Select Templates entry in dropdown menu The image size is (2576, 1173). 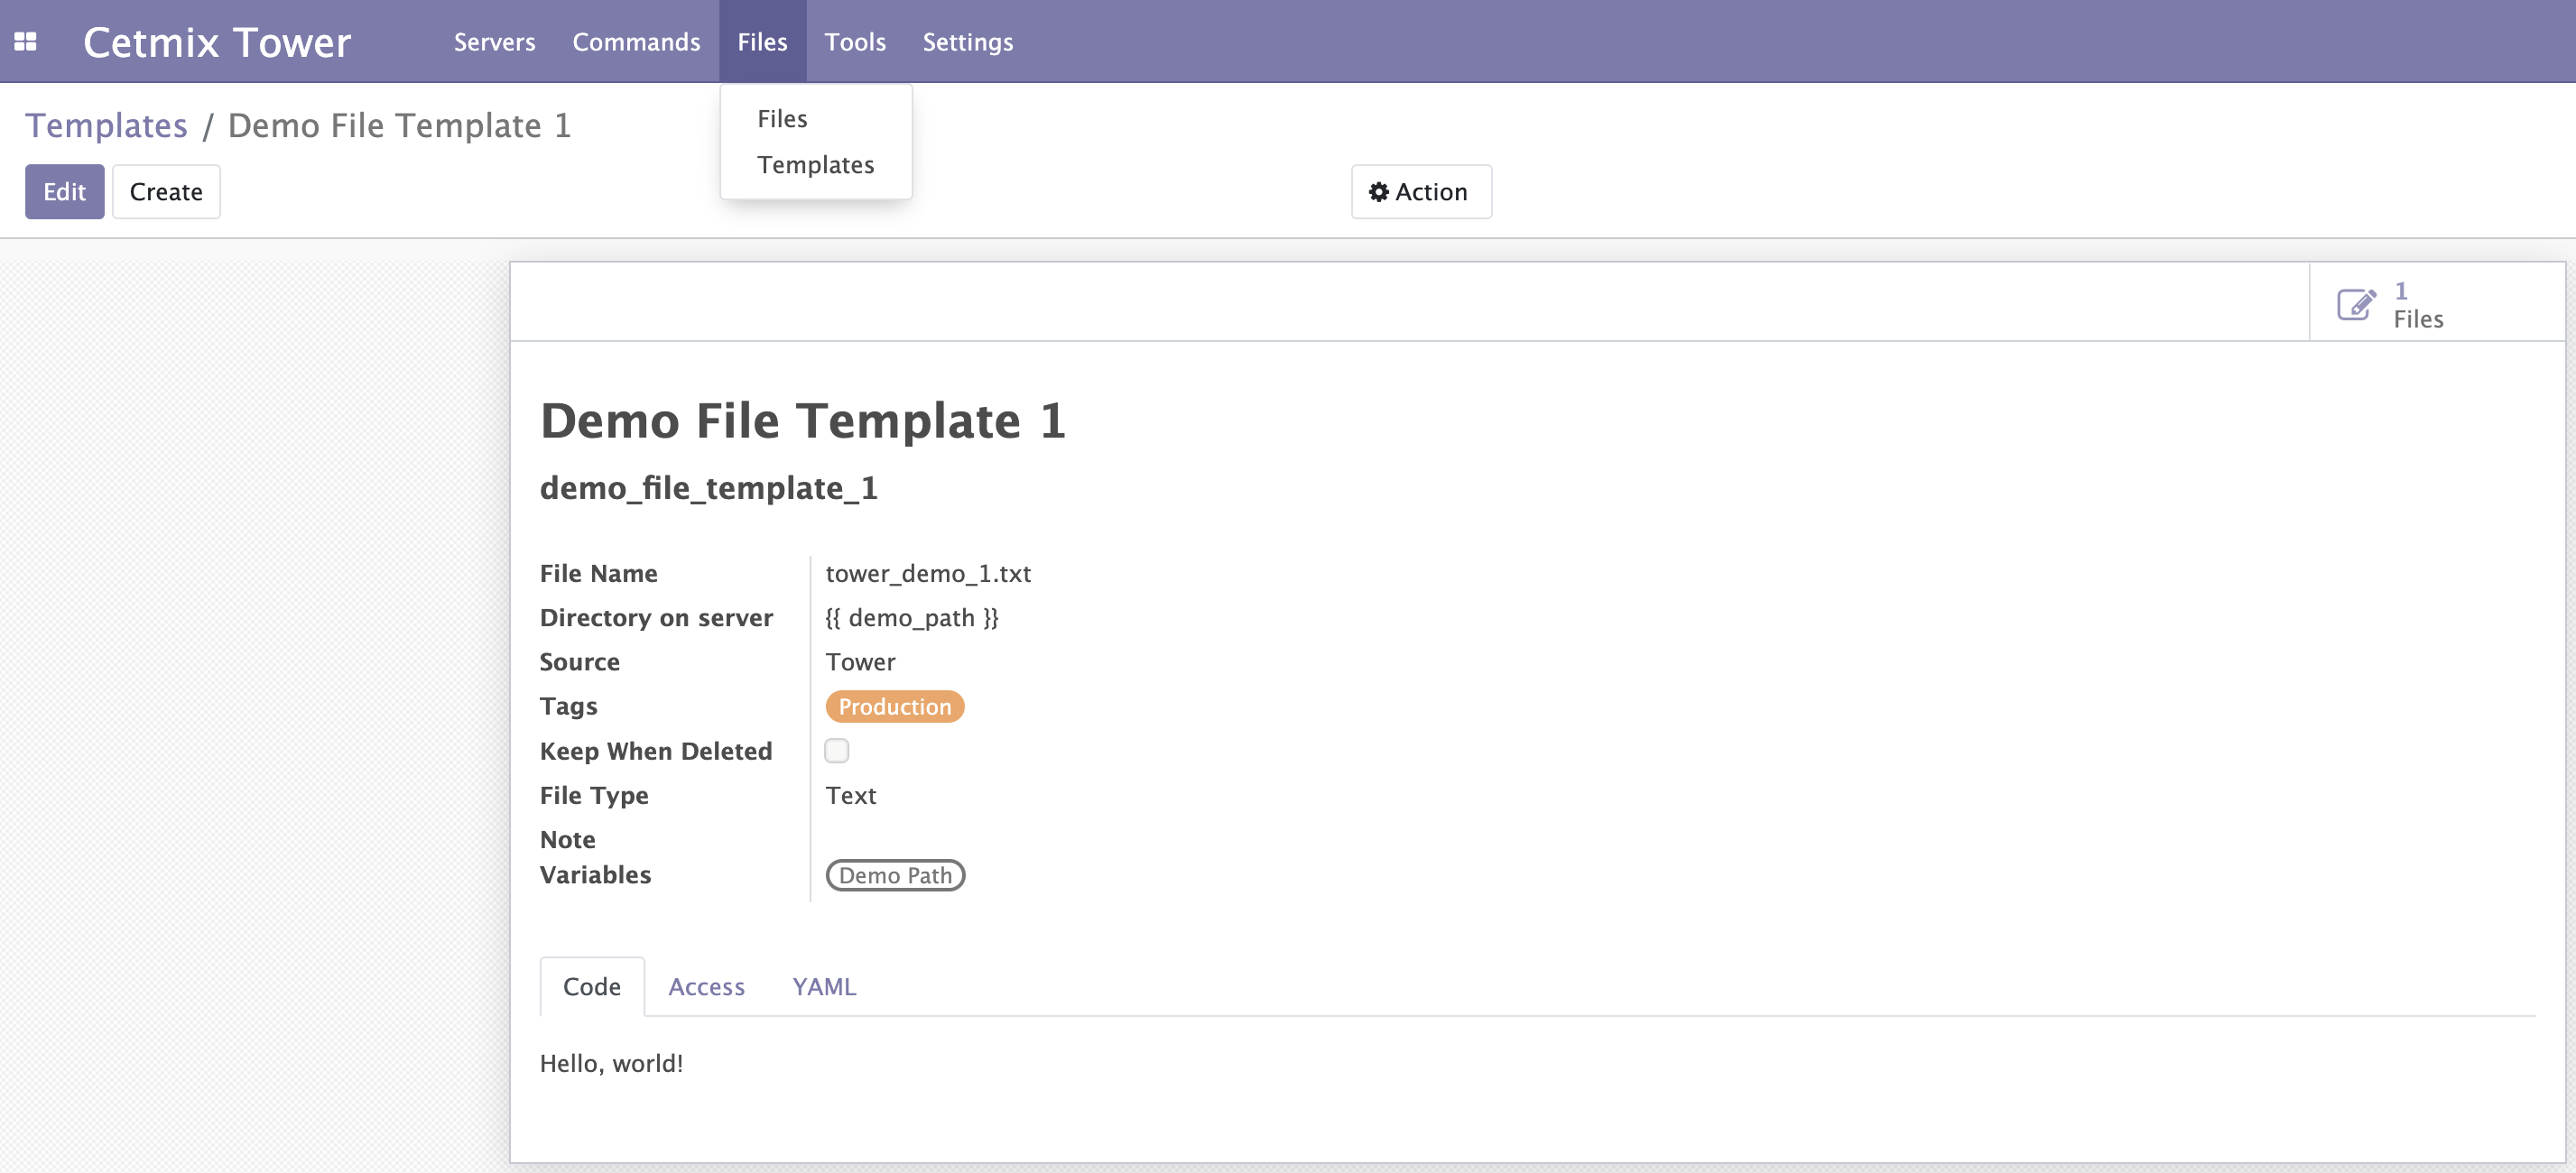tap(815, 165)
